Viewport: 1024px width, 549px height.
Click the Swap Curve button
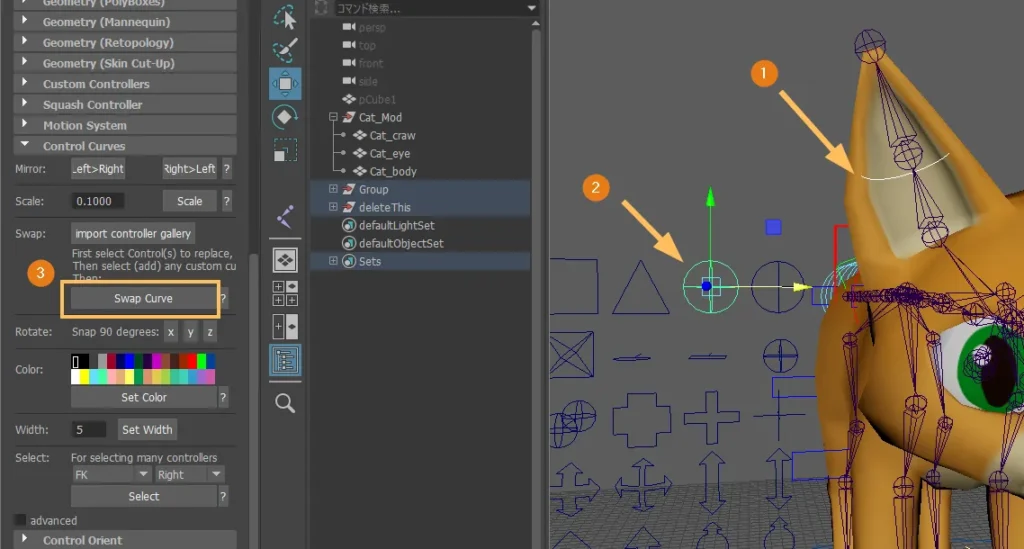142,298
